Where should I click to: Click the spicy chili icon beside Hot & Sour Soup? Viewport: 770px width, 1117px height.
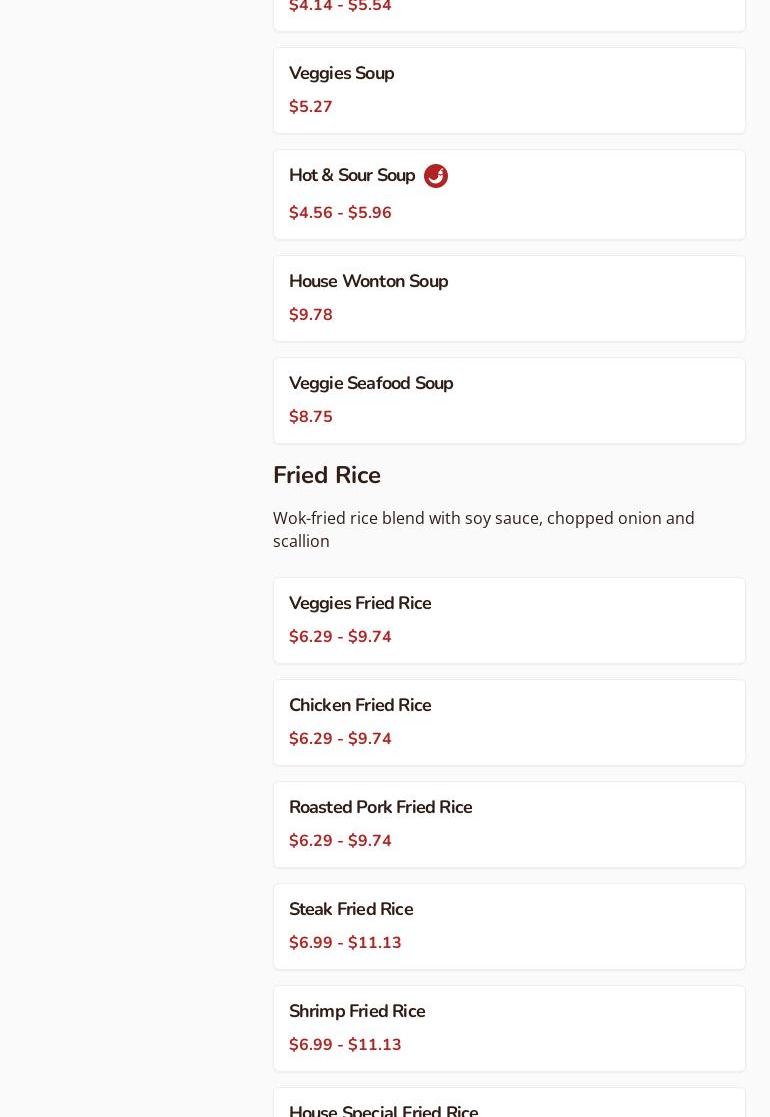[x=436, y=176]
